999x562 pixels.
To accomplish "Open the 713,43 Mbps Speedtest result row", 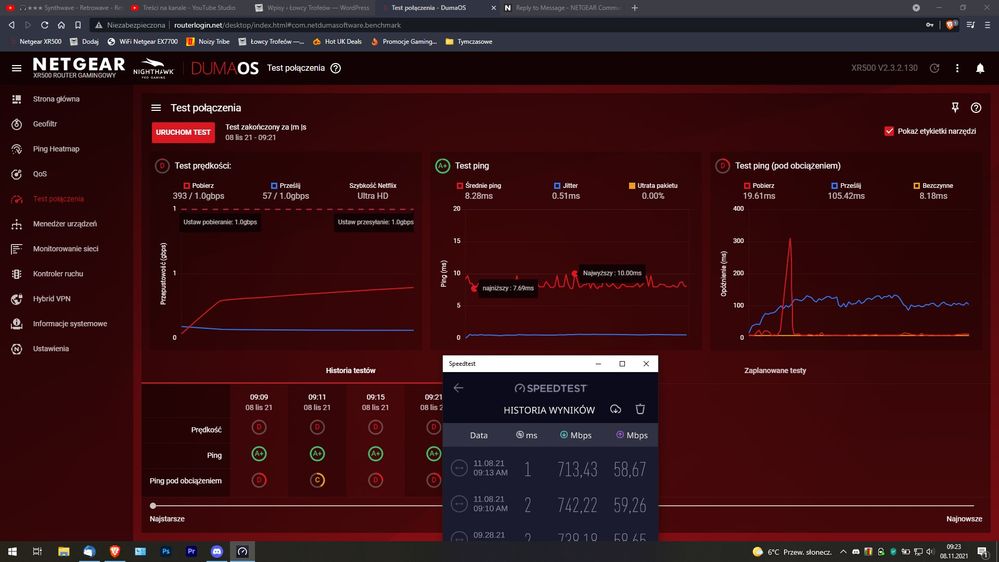I will click(x=550, y=469).
